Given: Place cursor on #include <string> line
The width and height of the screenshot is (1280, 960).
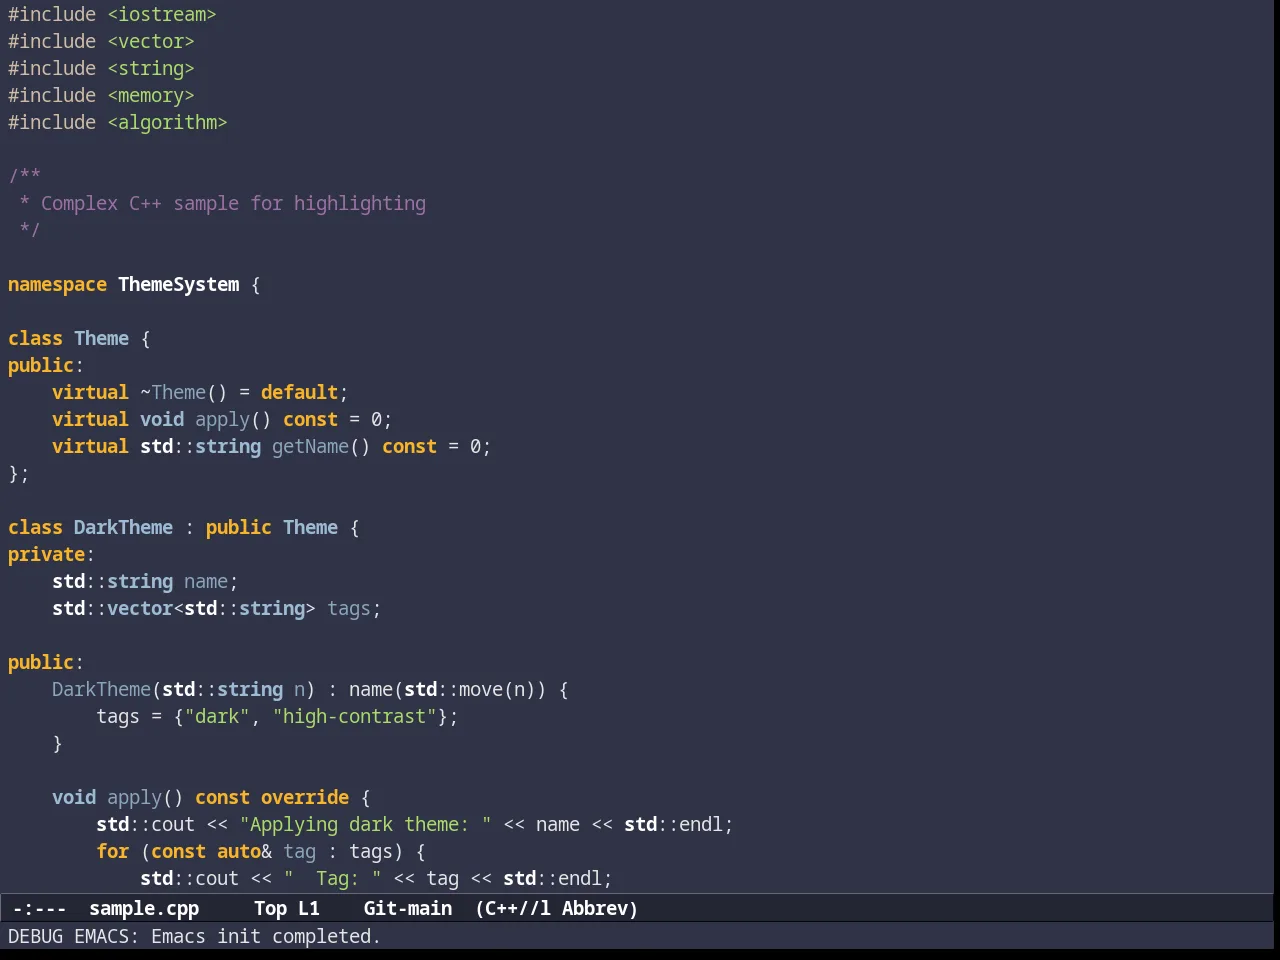Looking at the screenshot, I should click(x=101, y=68).
